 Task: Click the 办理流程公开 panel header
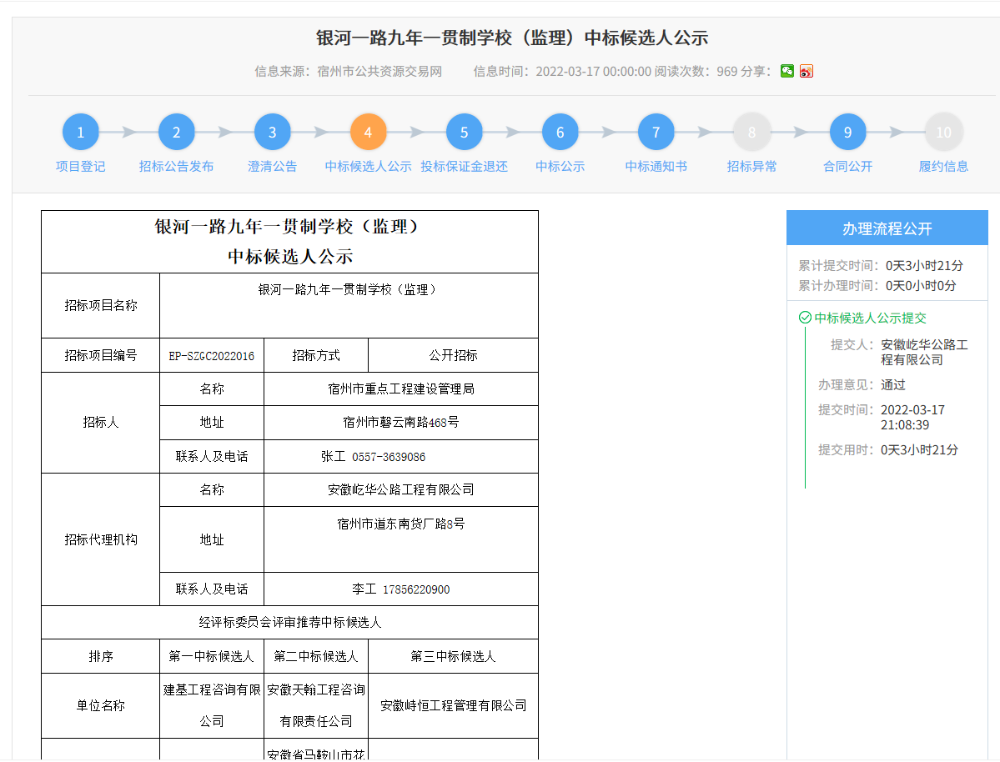click(887, 228)
